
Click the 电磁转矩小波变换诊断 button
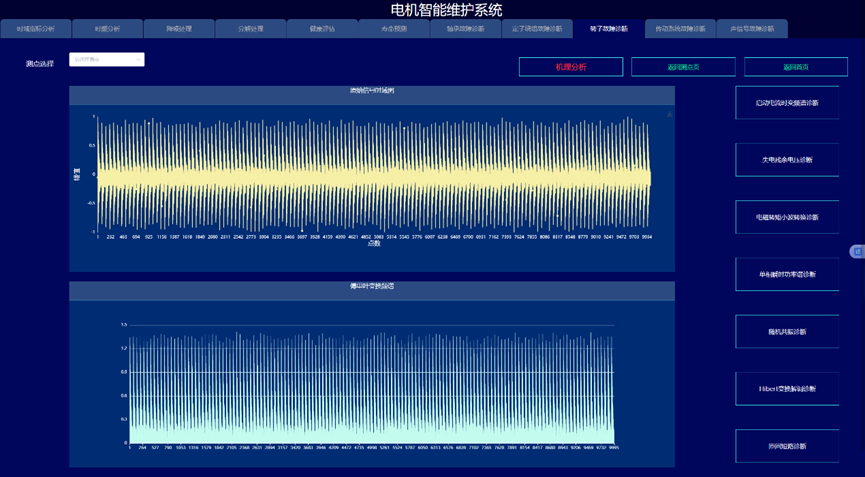click(x=787, y=217)
